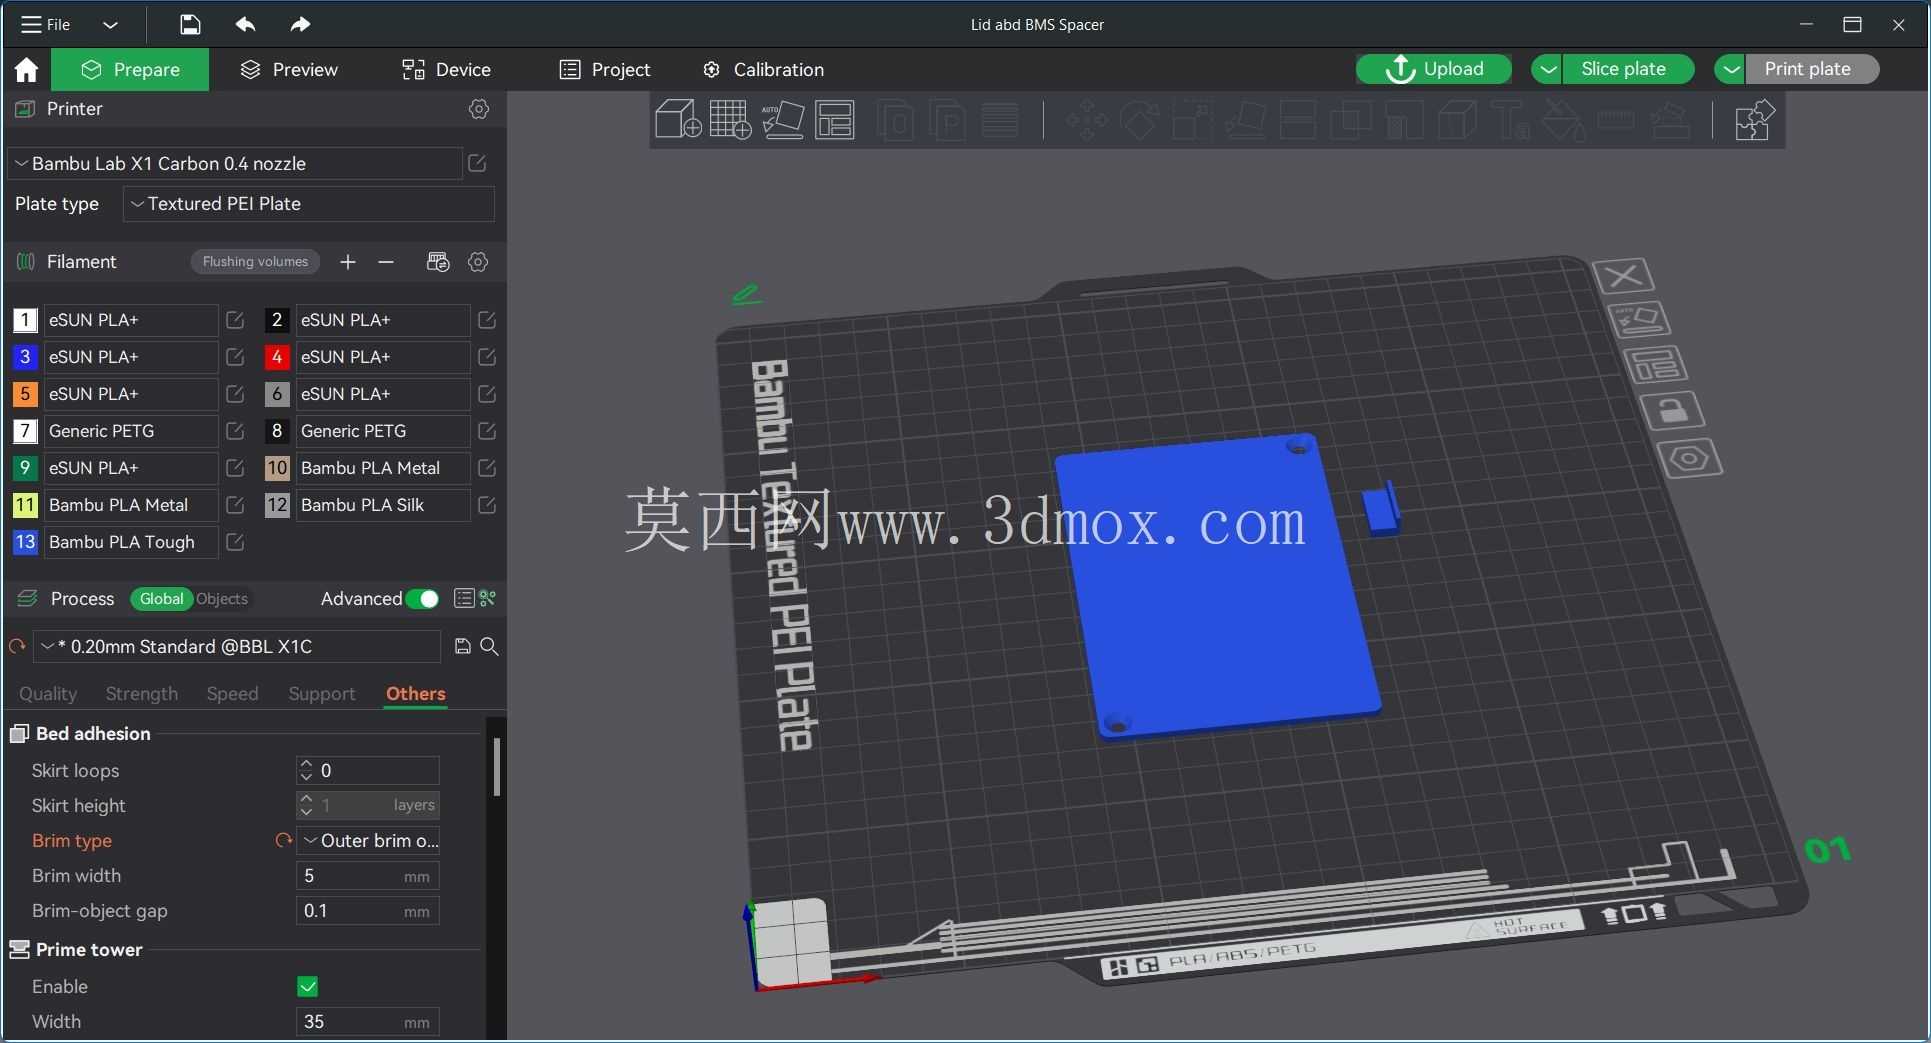Click the orange filament 5 color swatch
This screenshot has height=1043, width=1931.
tap(25, 394)
